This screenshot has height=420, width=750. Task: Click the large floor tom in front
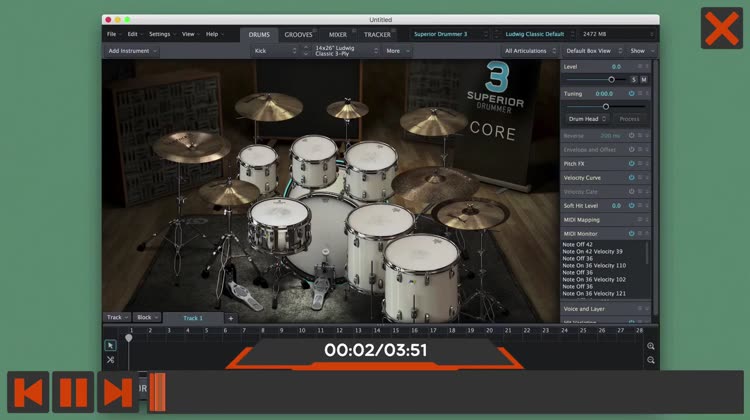point(421,277)
